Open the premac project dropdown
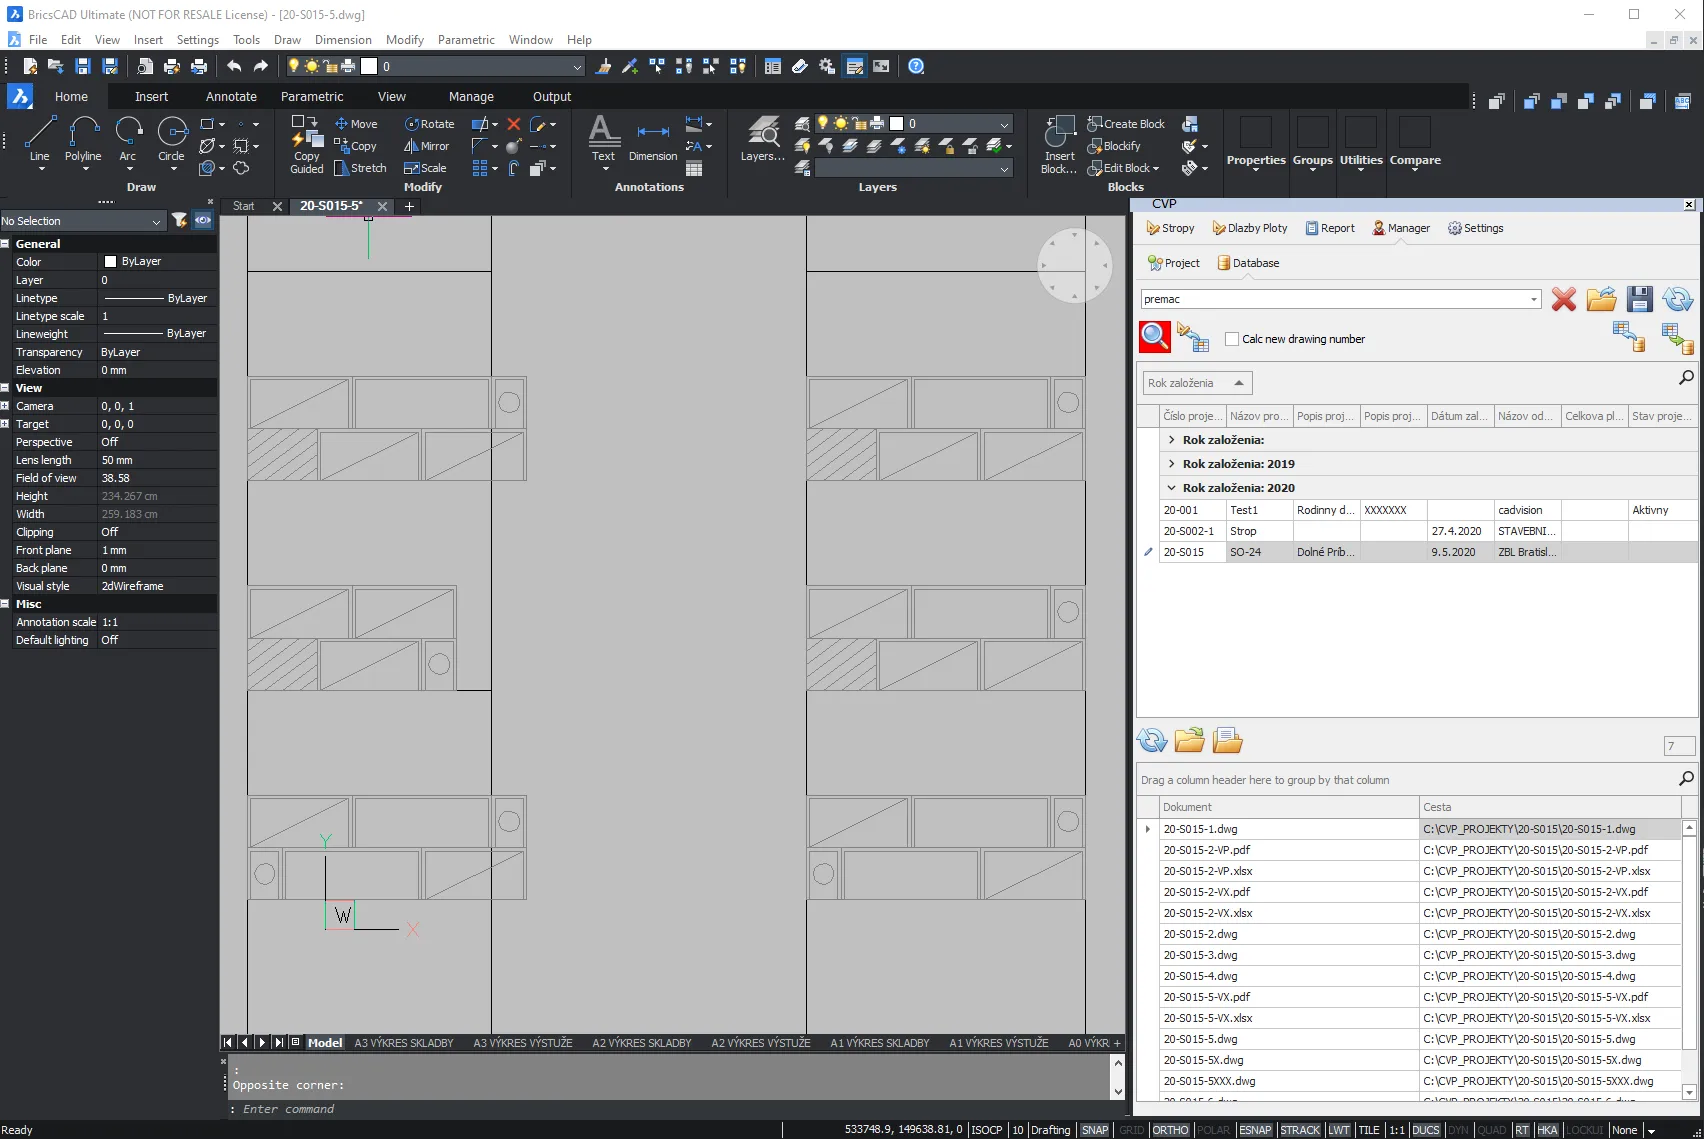Screen dimensions: 1704x1139 (x=1533, y=299)
